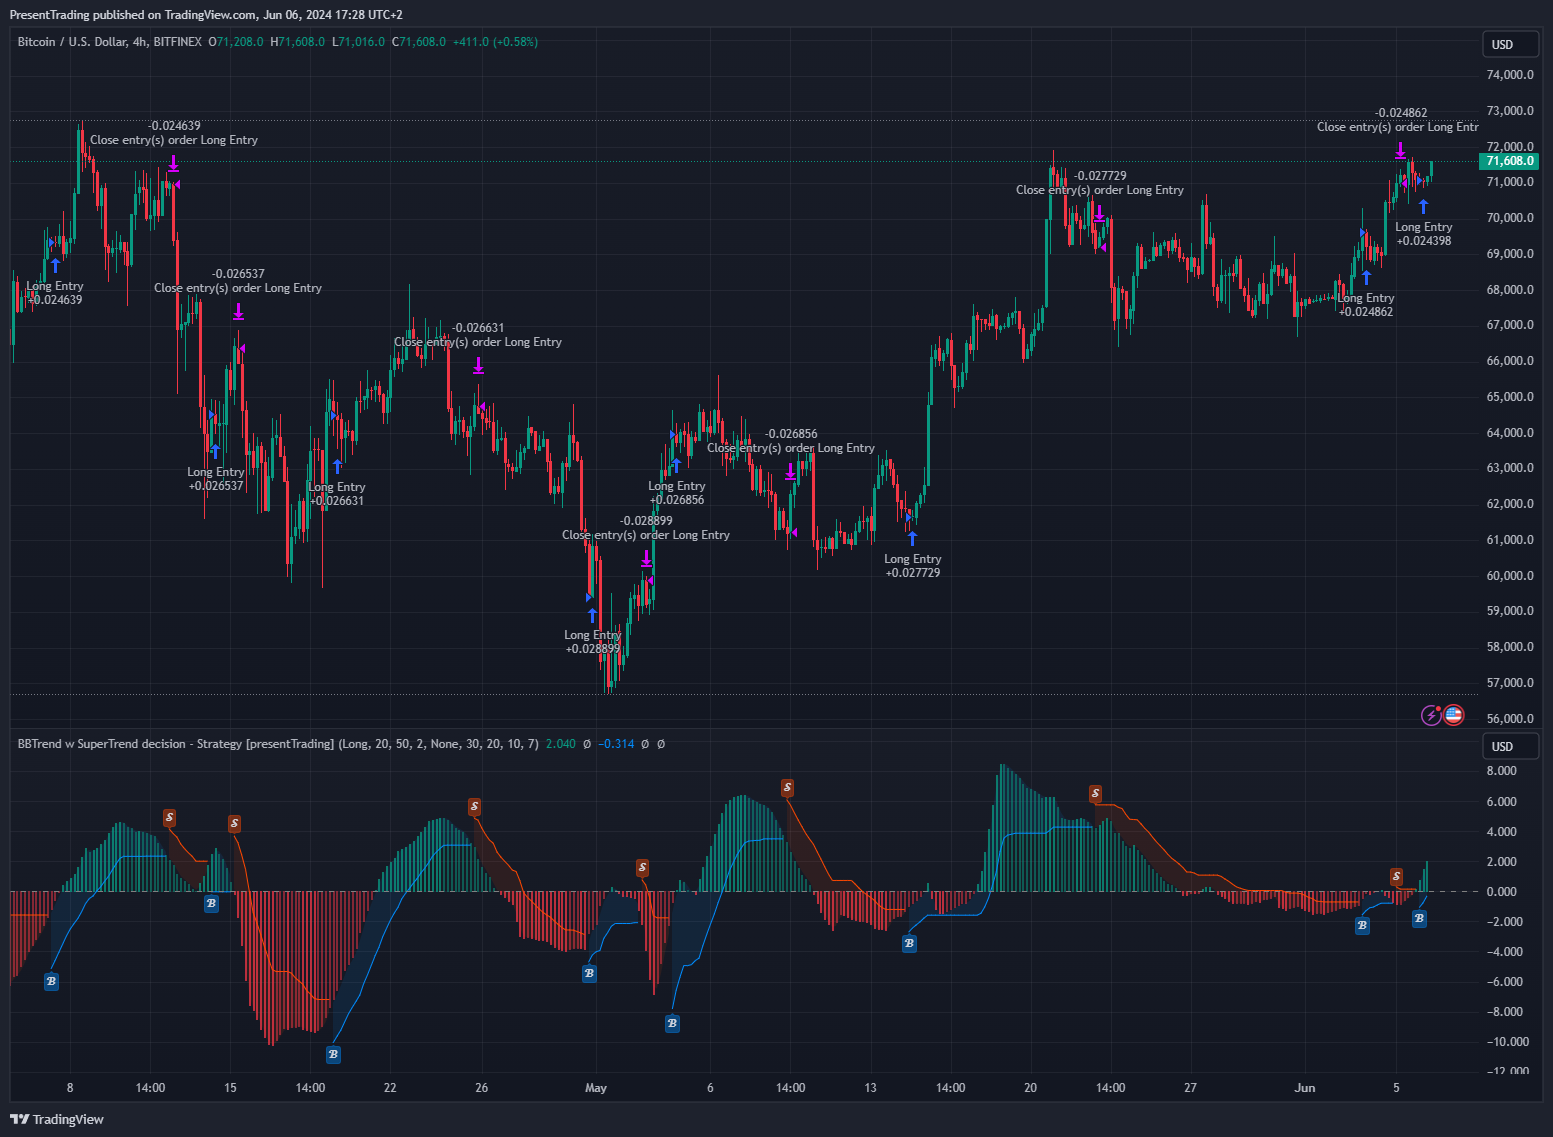Viewport: 1553px width, 1137px height.
Task: Click the blue up arrow above Long Entry +0.028899
Action: 592,615
